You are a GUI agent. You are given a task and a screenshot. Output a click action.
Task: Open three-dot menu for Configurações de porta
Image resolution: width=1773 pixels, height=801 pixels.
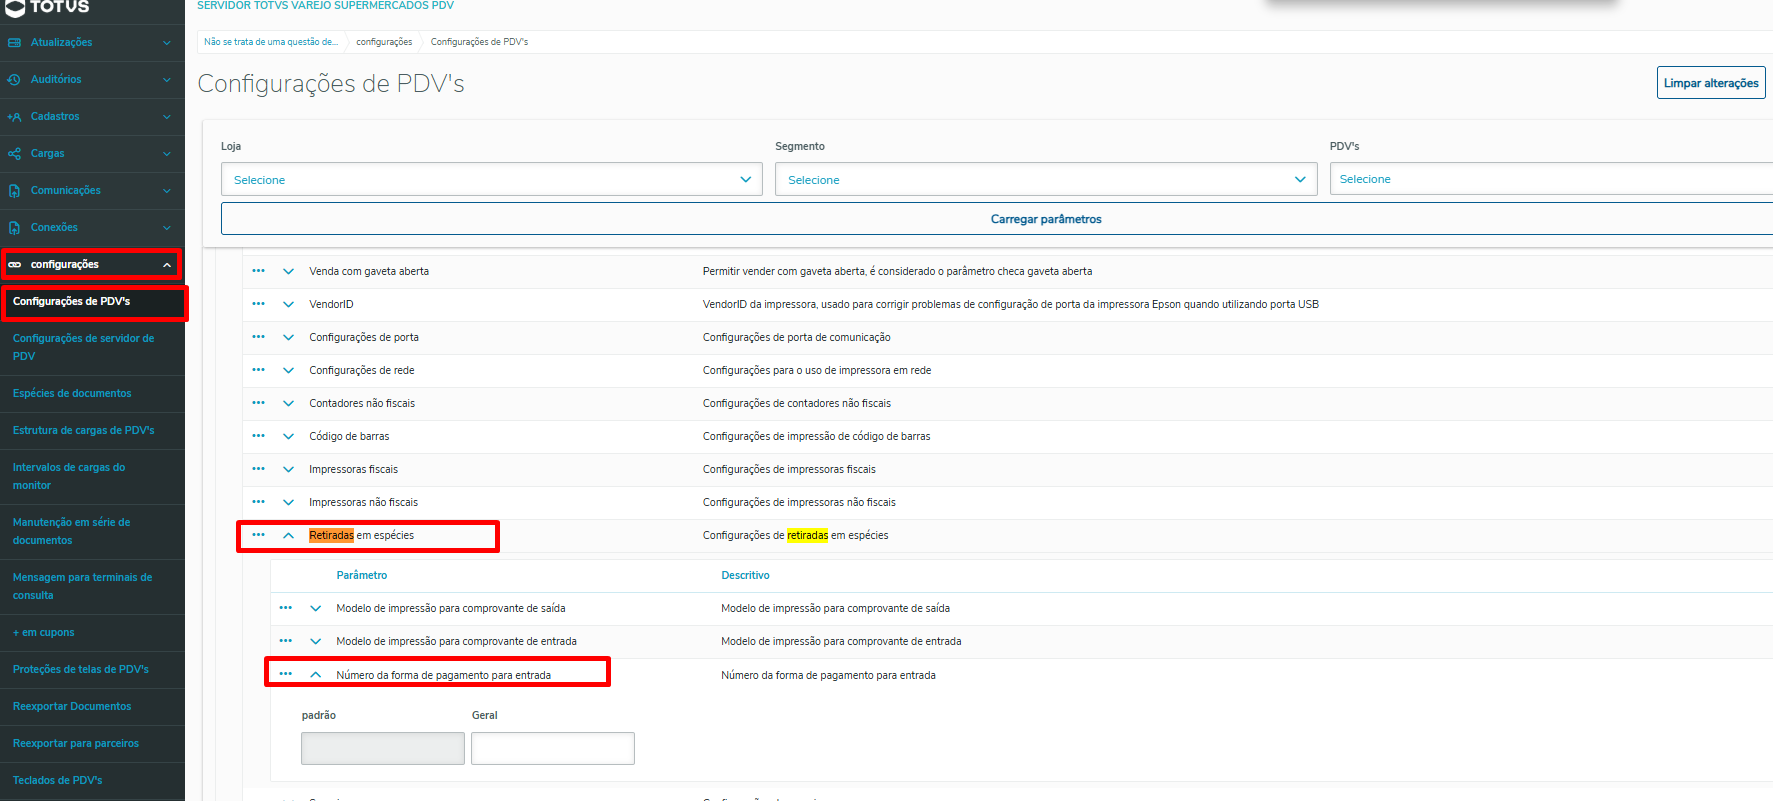(x=259, y=337)
